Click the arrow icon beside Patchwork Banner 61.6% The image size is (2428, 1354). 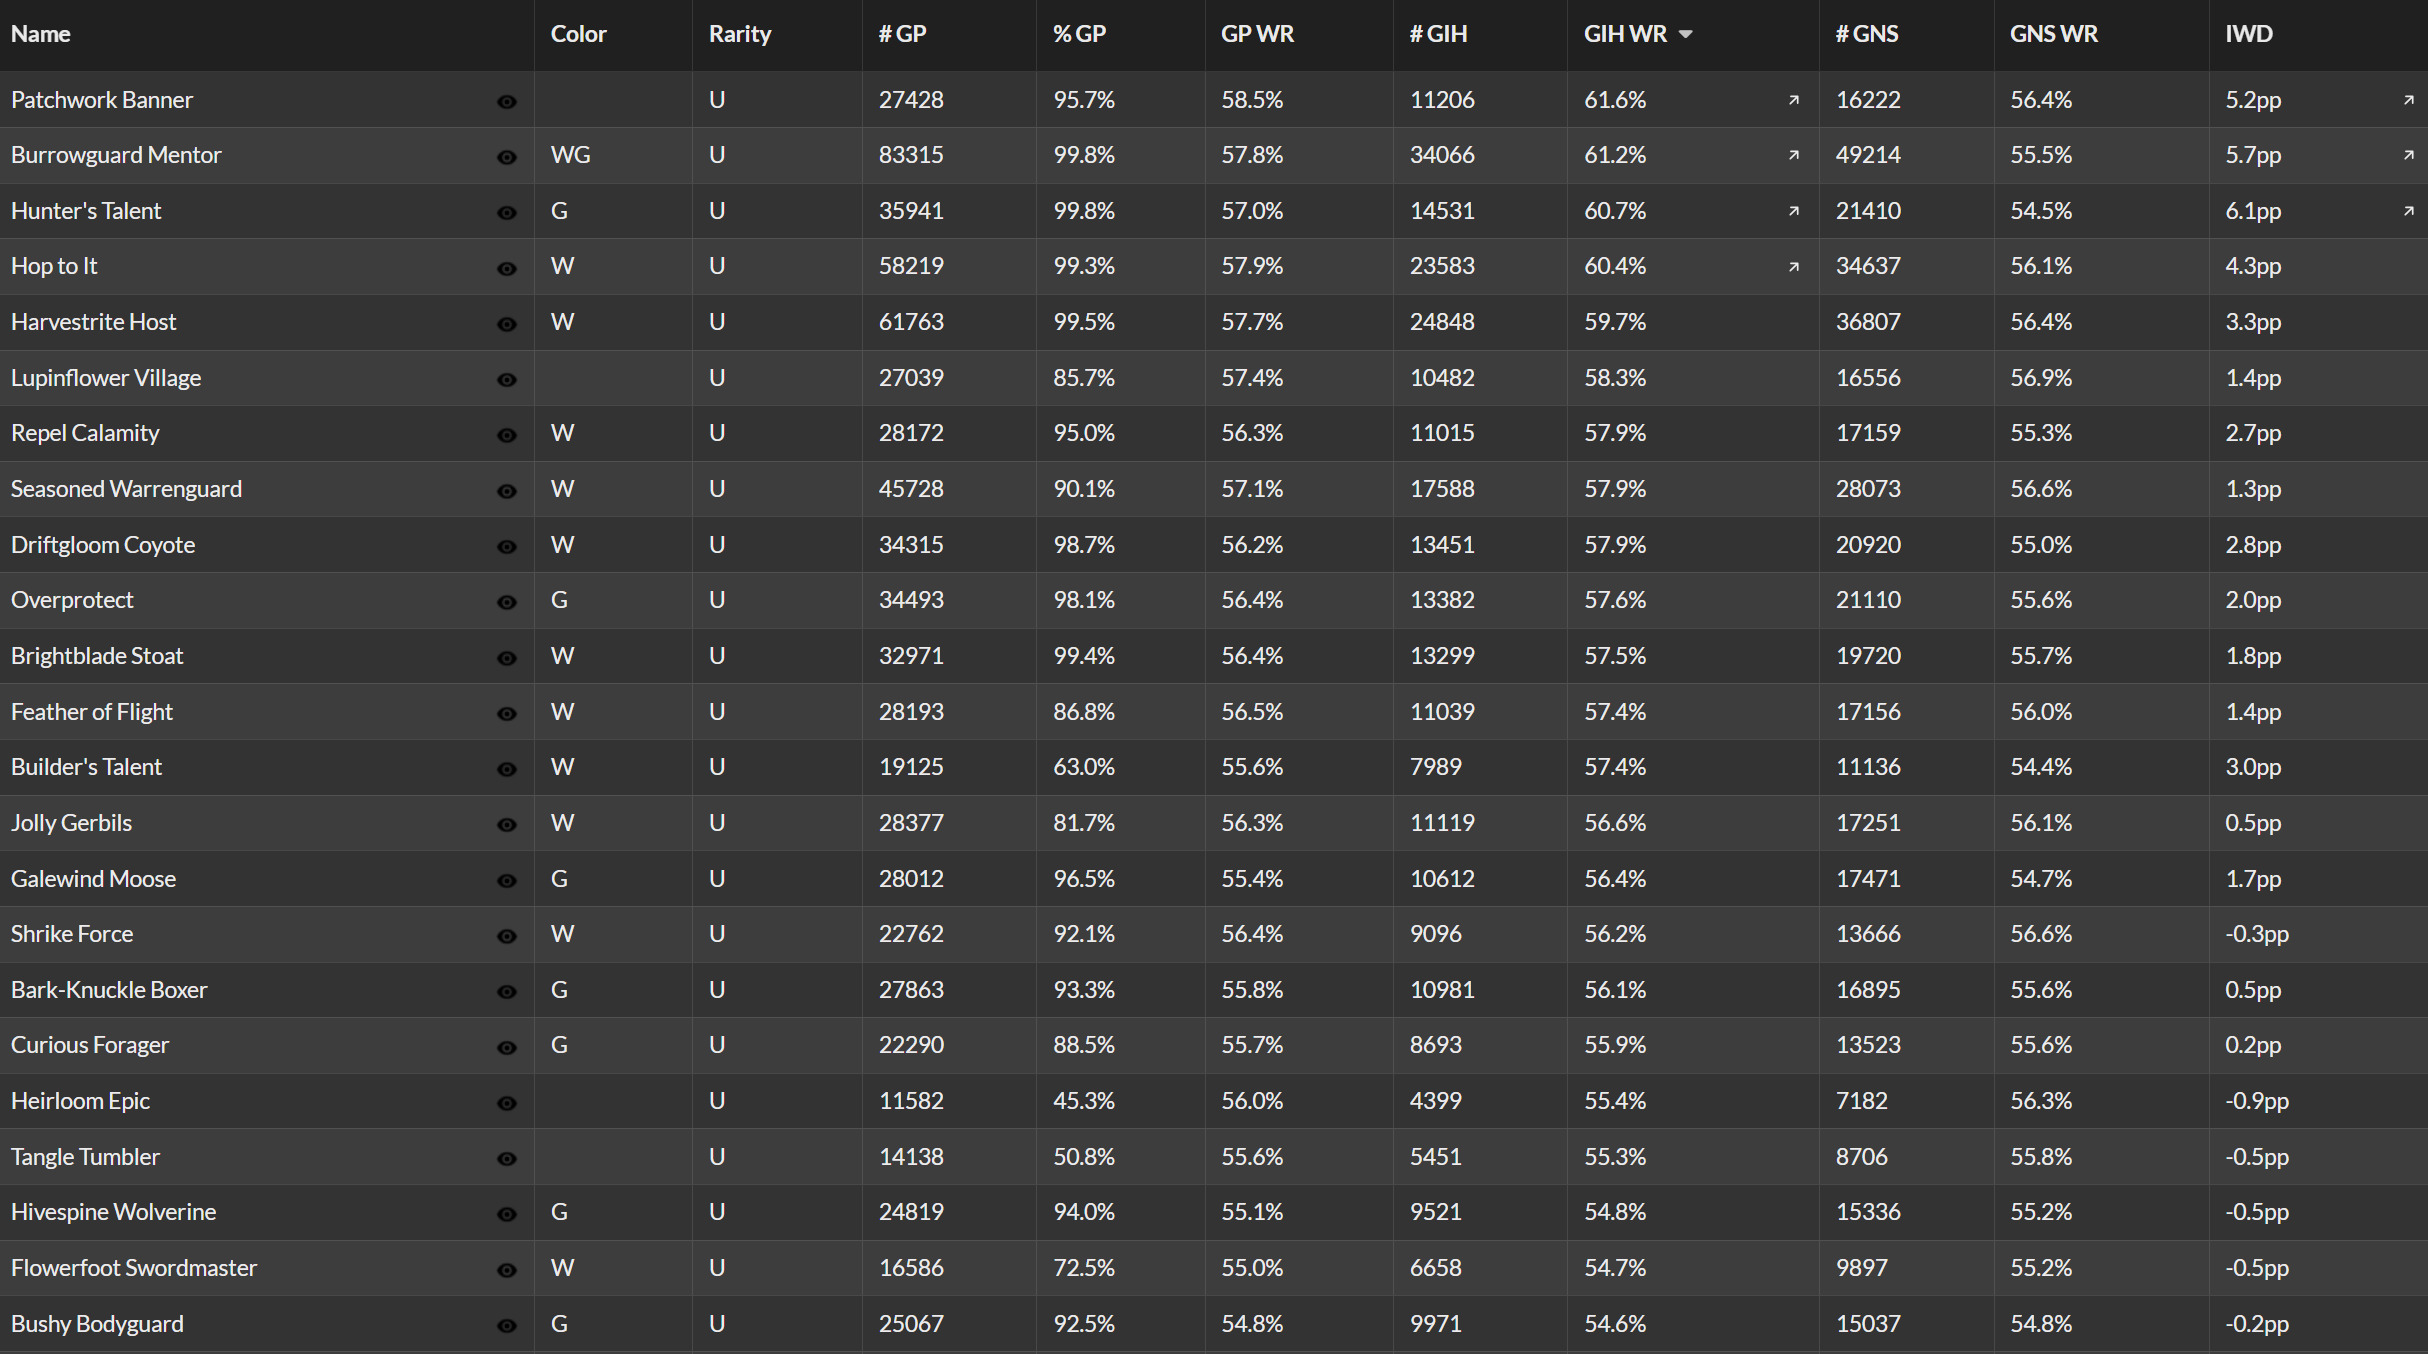[x=1794, y=100]
